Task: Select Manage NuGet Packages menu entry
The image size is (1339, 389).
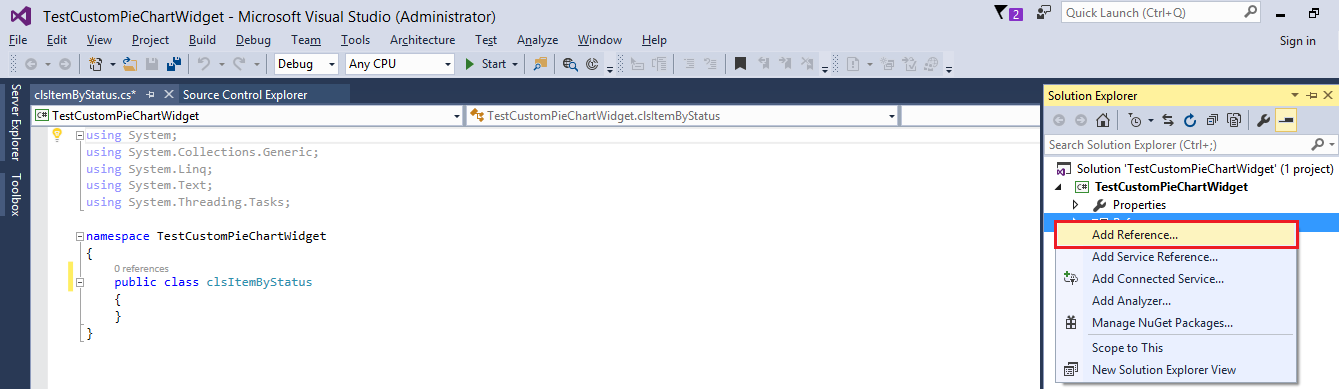Action: coord(1176,323)
